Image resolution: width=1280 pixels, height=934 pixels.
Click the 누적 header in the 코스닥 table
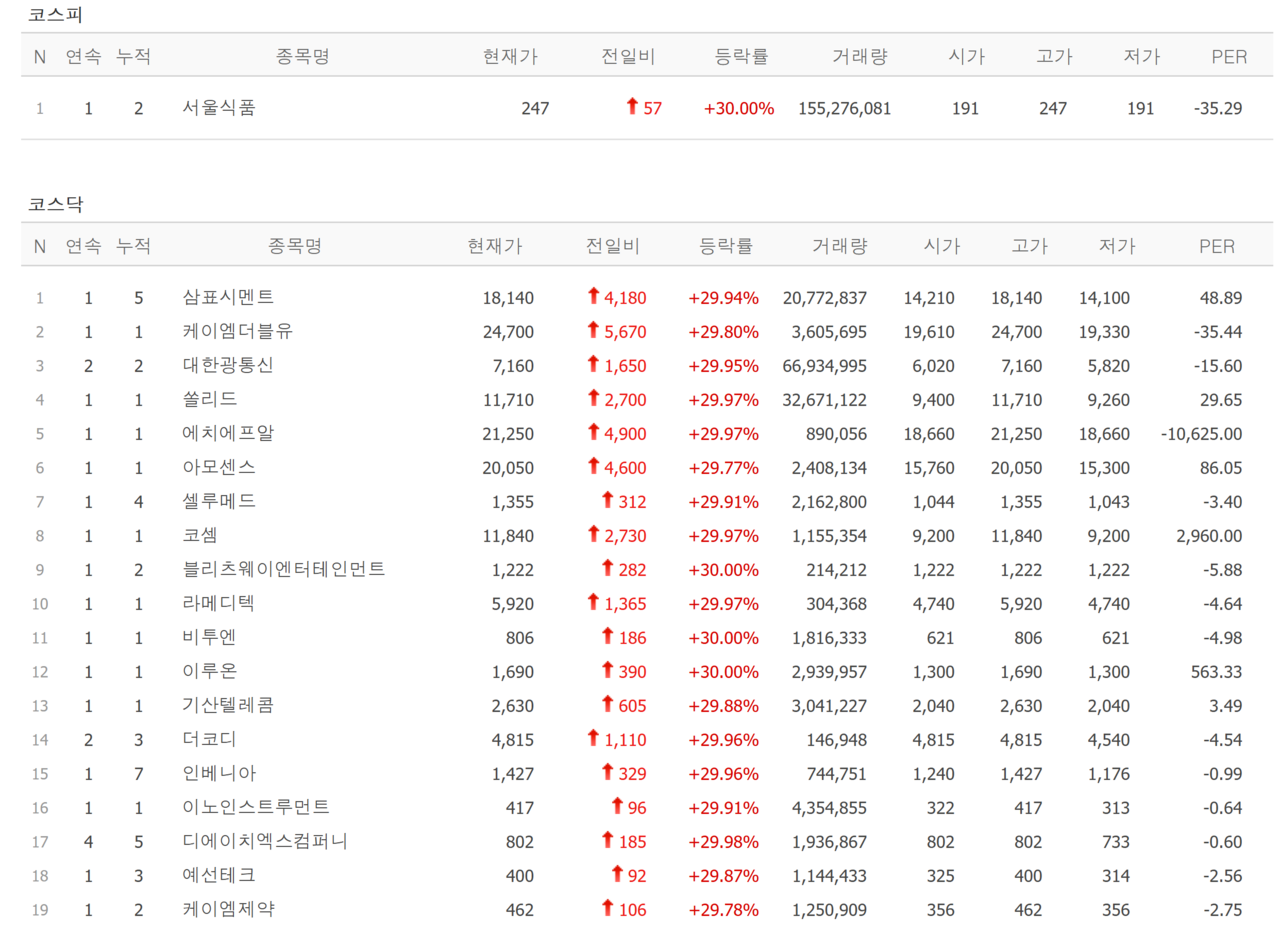click(133, 246)
